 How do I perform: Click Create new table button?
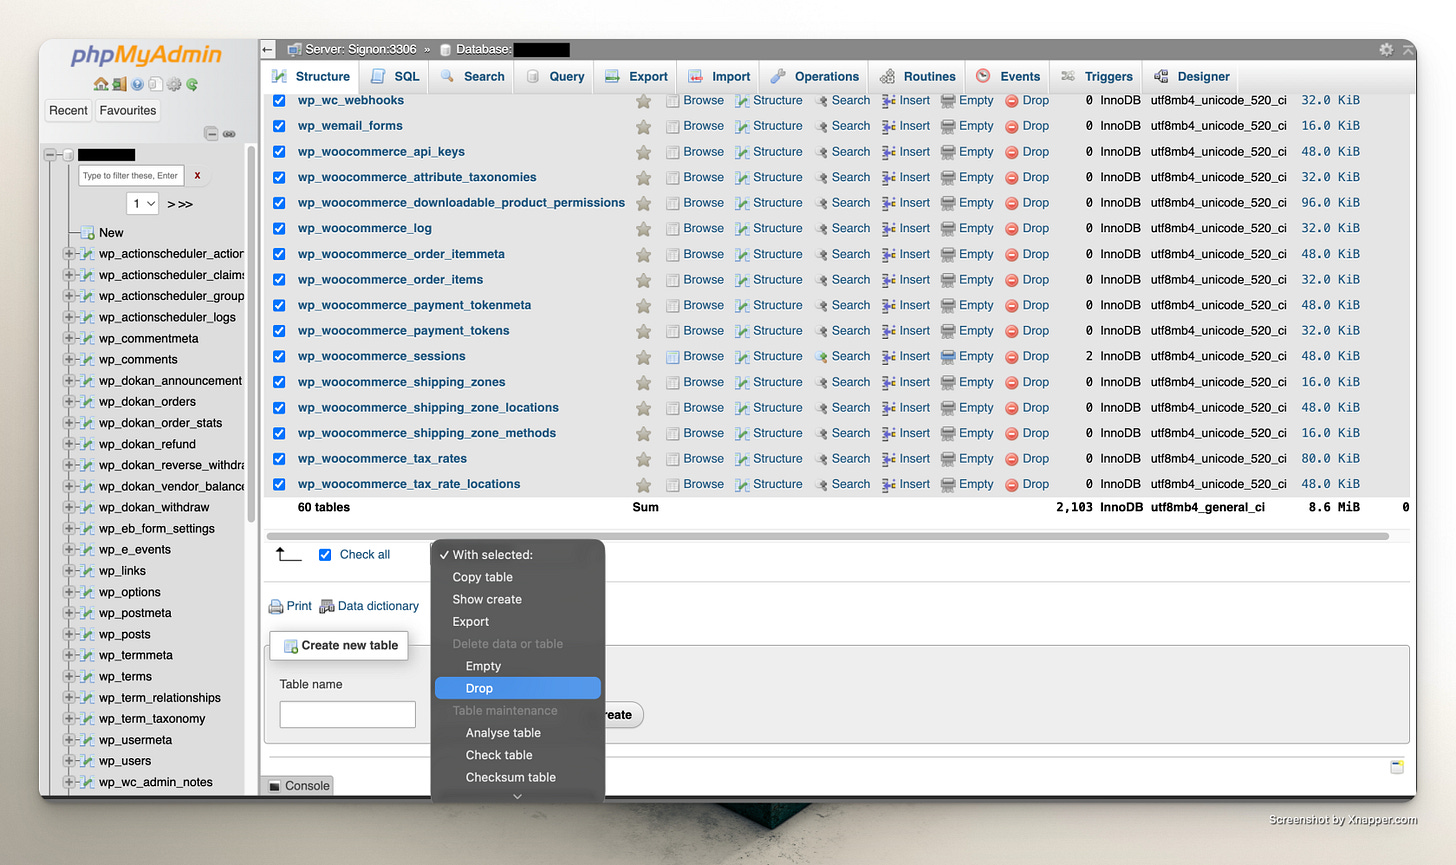(x=340, y=645)
